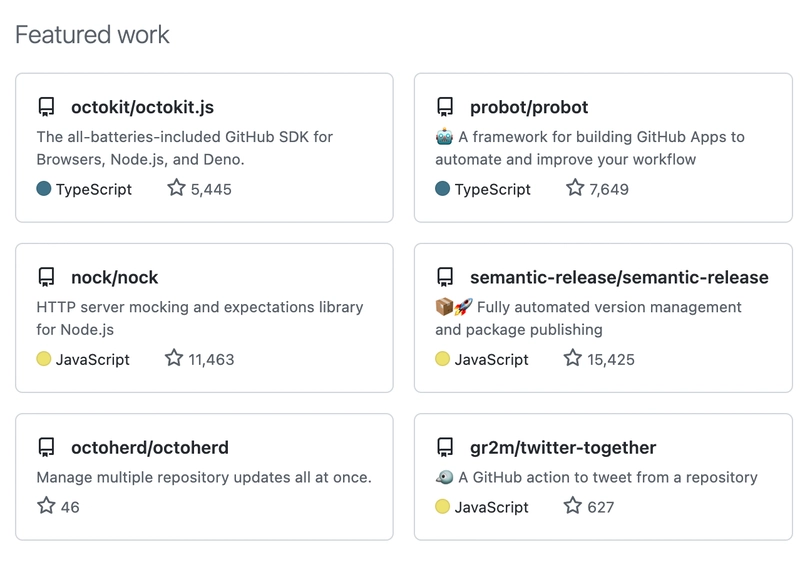Click repo icon beside semantic-release/semantic-release

(445, 277)
